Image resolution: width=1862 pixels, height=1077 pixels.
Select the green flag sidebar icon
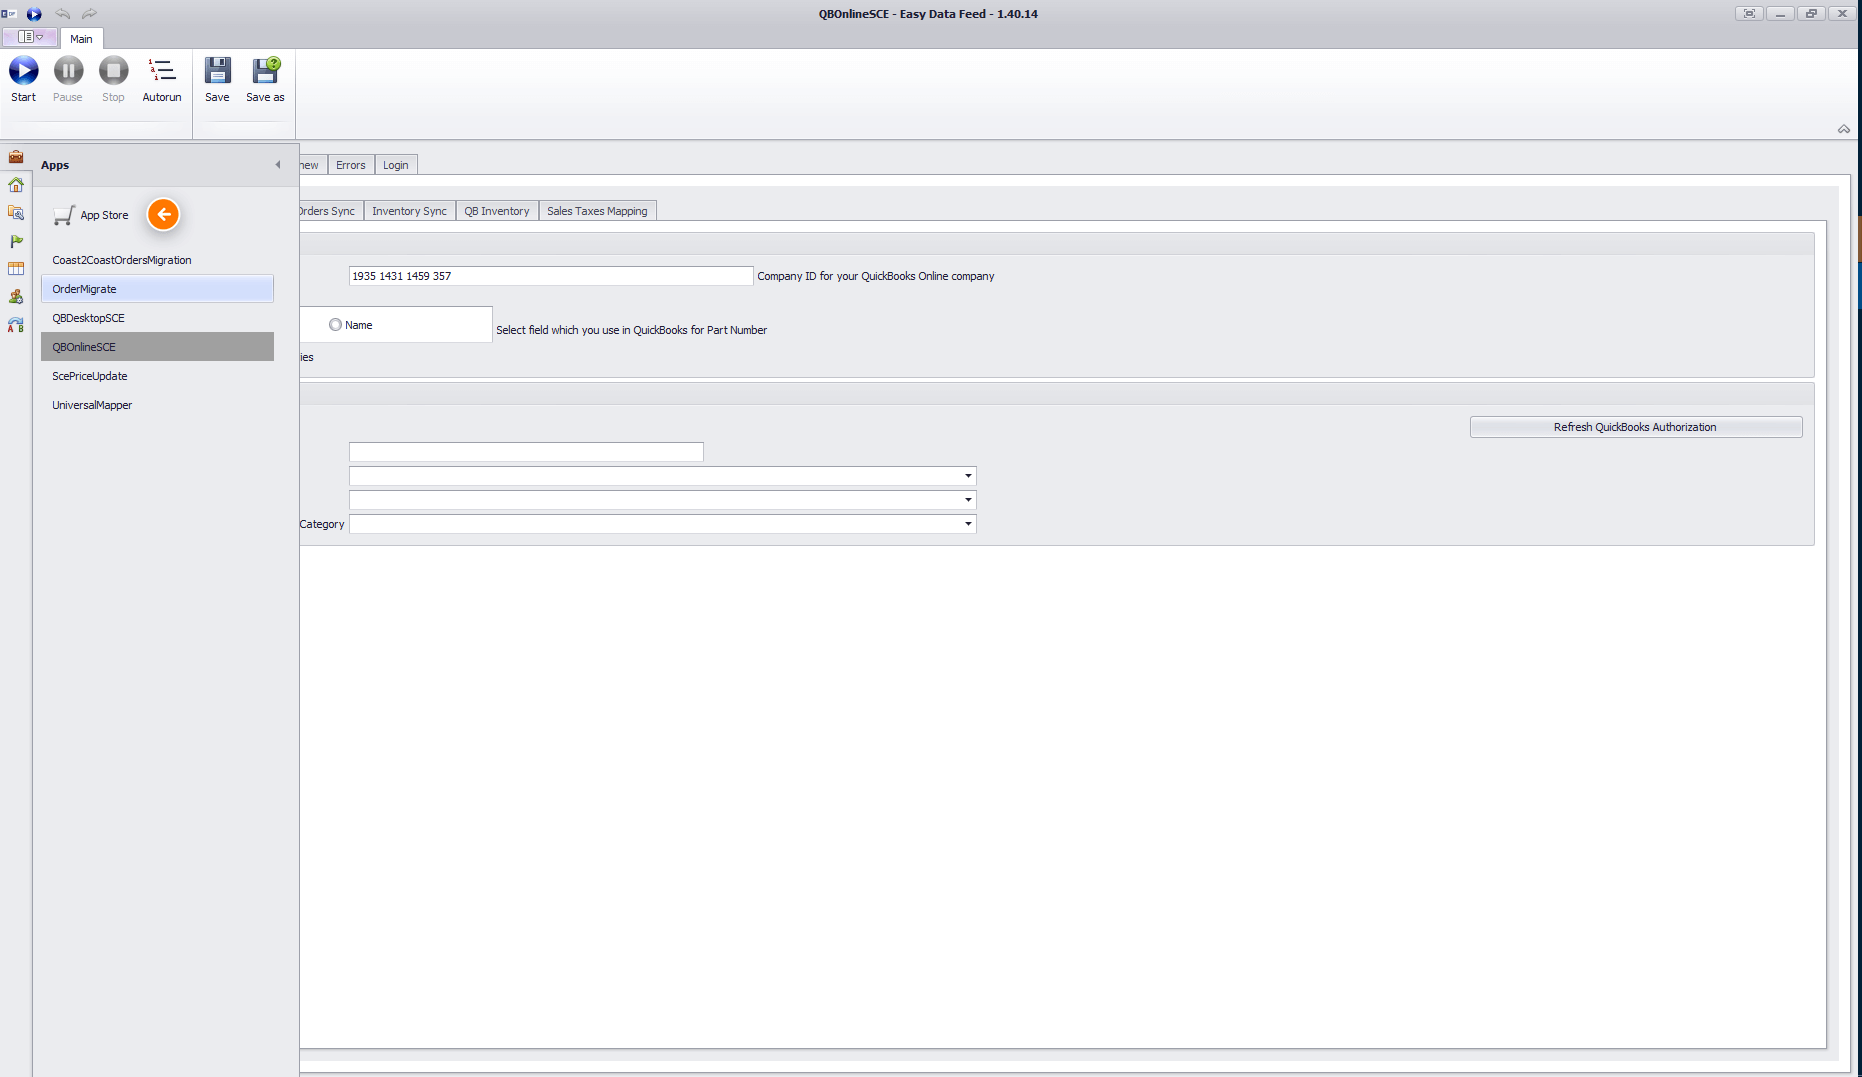[x=16, y=240]
